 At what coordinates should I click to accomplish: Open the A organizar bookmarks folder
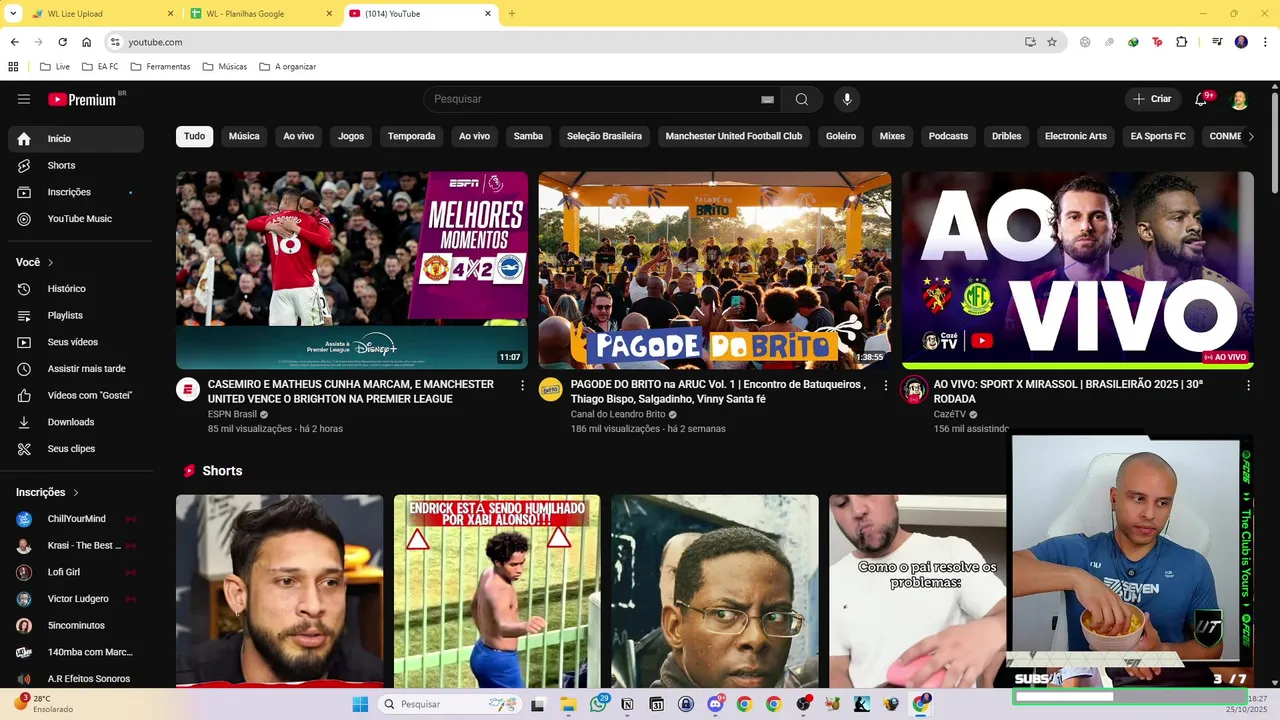tap(288, 67)
